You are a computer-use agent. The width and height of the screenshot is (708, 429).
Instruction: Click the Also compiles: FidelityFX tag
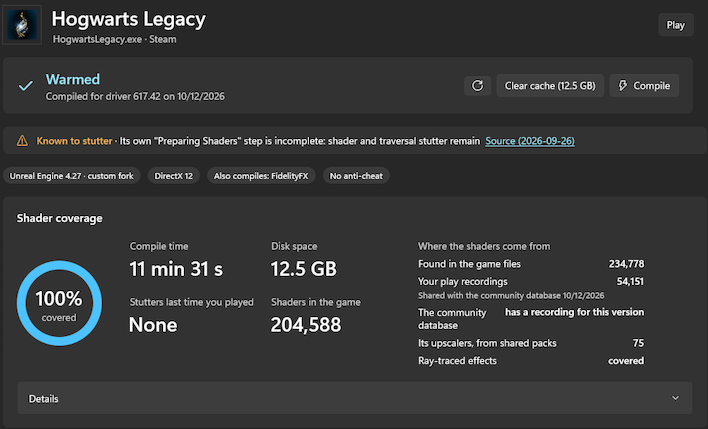pos(261,176)
